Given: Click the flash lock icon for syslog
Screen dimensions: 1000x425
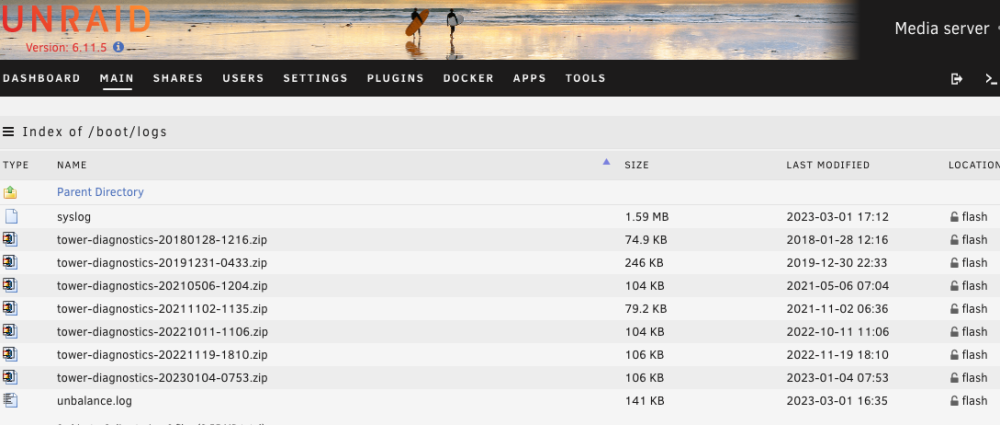Looking at the screenshot, I should [x=954, y=217].
